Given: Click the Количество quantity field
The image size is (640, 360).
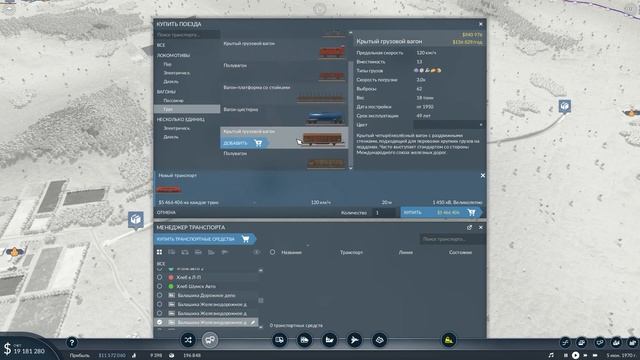Looking at the screenshot, I should (384, 212).
